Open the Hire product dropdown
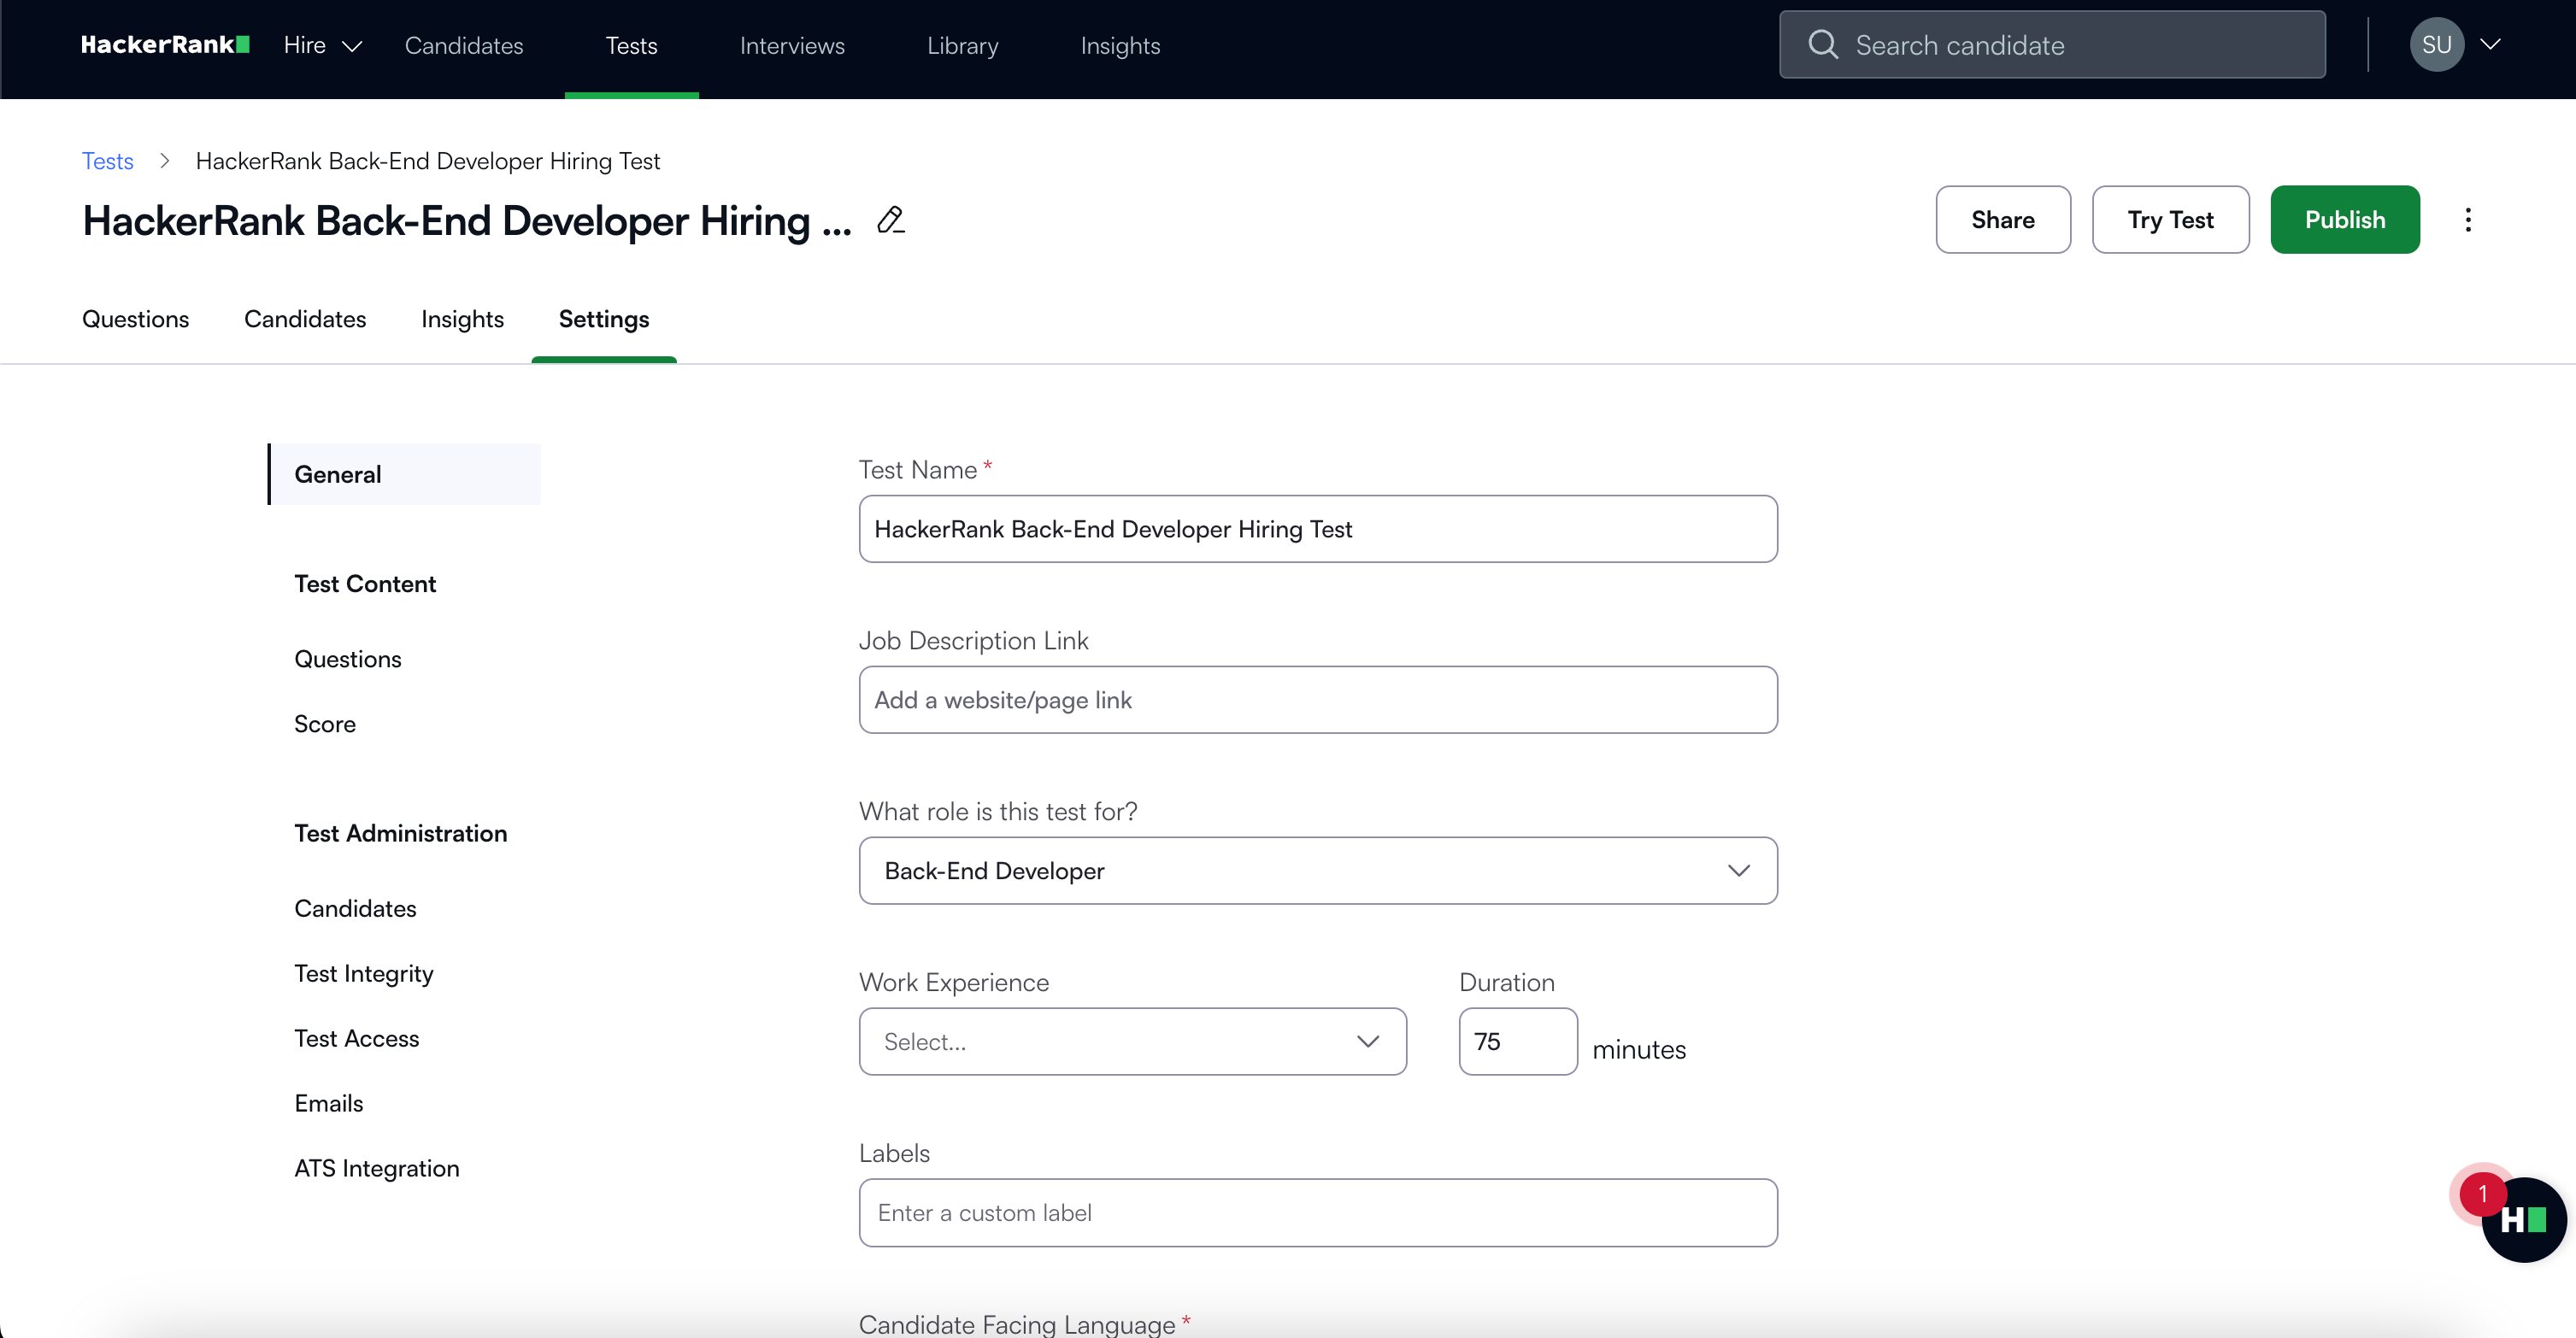2576x1338 pixels. [x=321, y=46]
